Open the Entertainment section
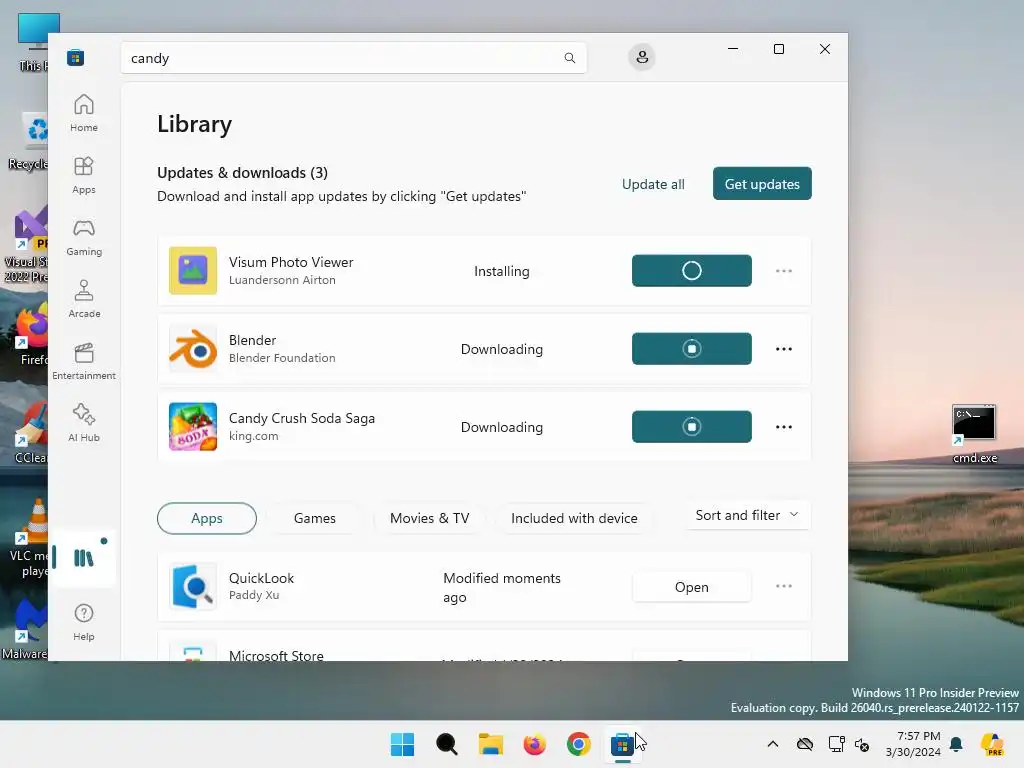The image size is (1024, 768). coord(84,361)
